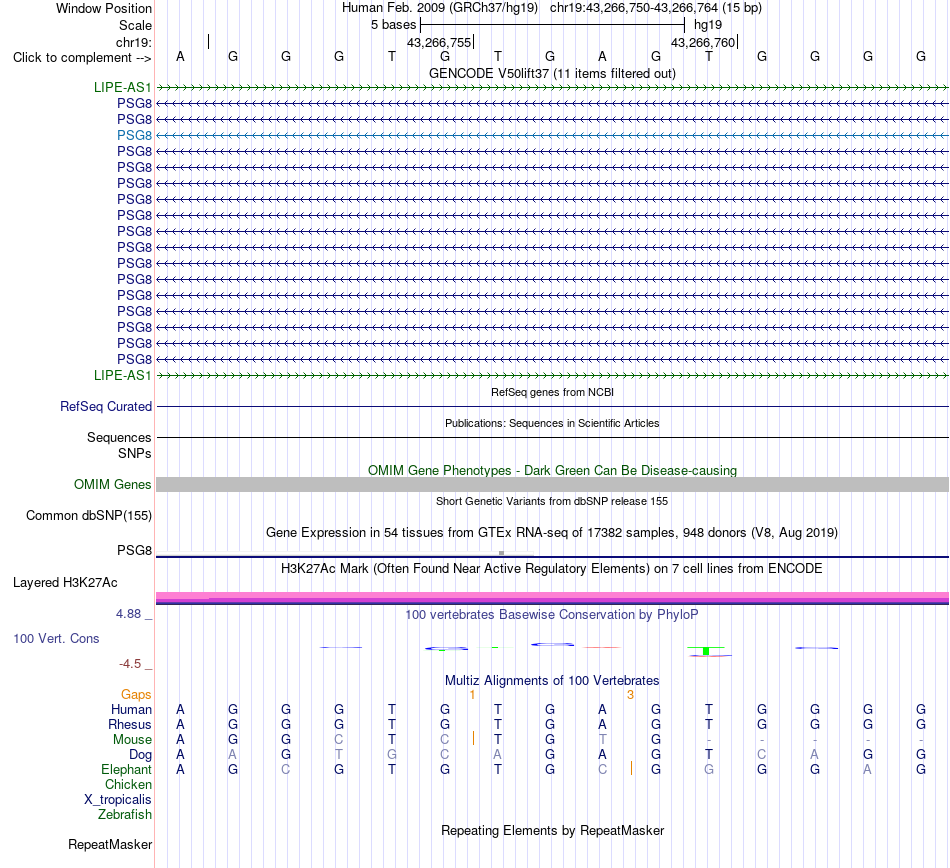Open 'Publications: Sequences in Scientific Articles' title
The image size is (950, 868).
tap(552, 423)
